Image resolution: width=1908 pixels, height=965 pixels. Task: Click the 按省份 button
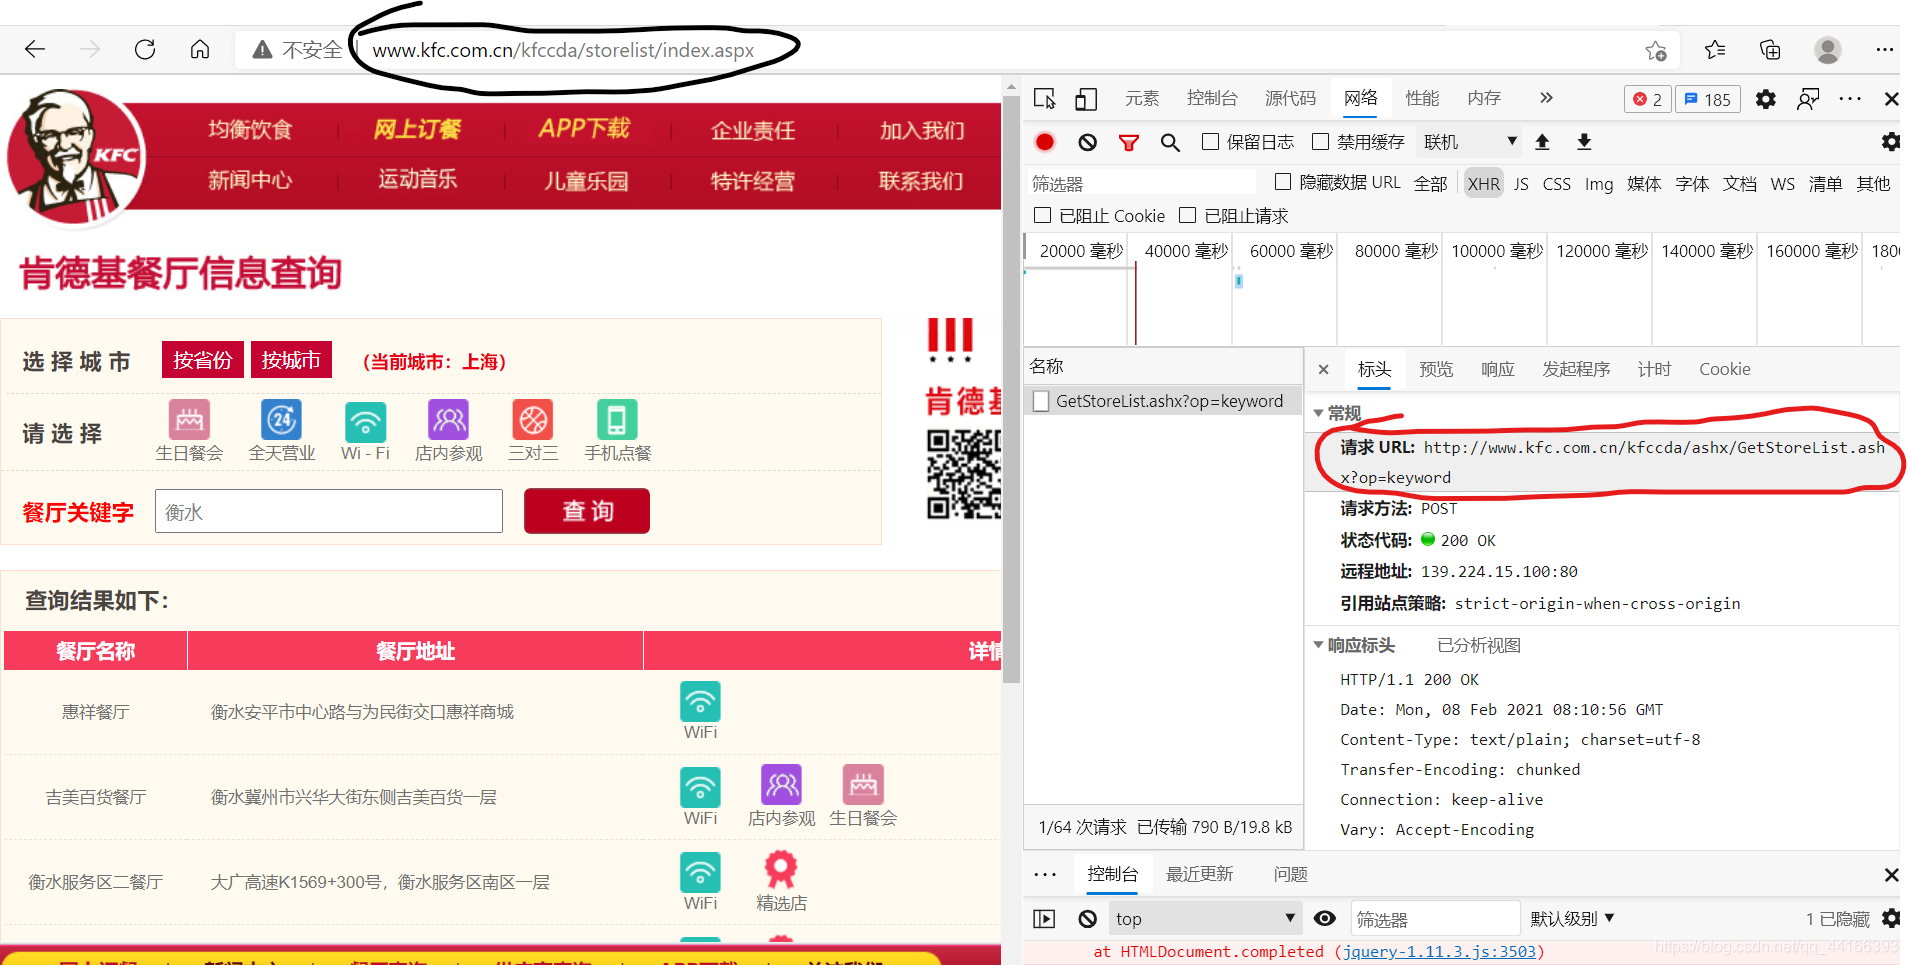click(203, 360)
